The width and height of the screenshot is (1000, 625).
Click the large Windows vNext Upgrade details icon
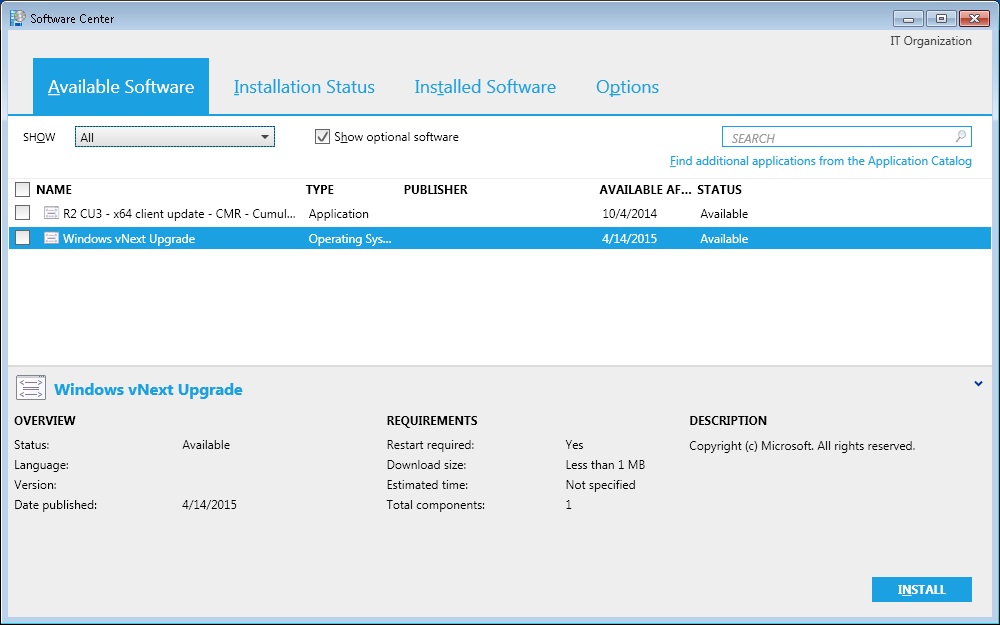[31, 389]
